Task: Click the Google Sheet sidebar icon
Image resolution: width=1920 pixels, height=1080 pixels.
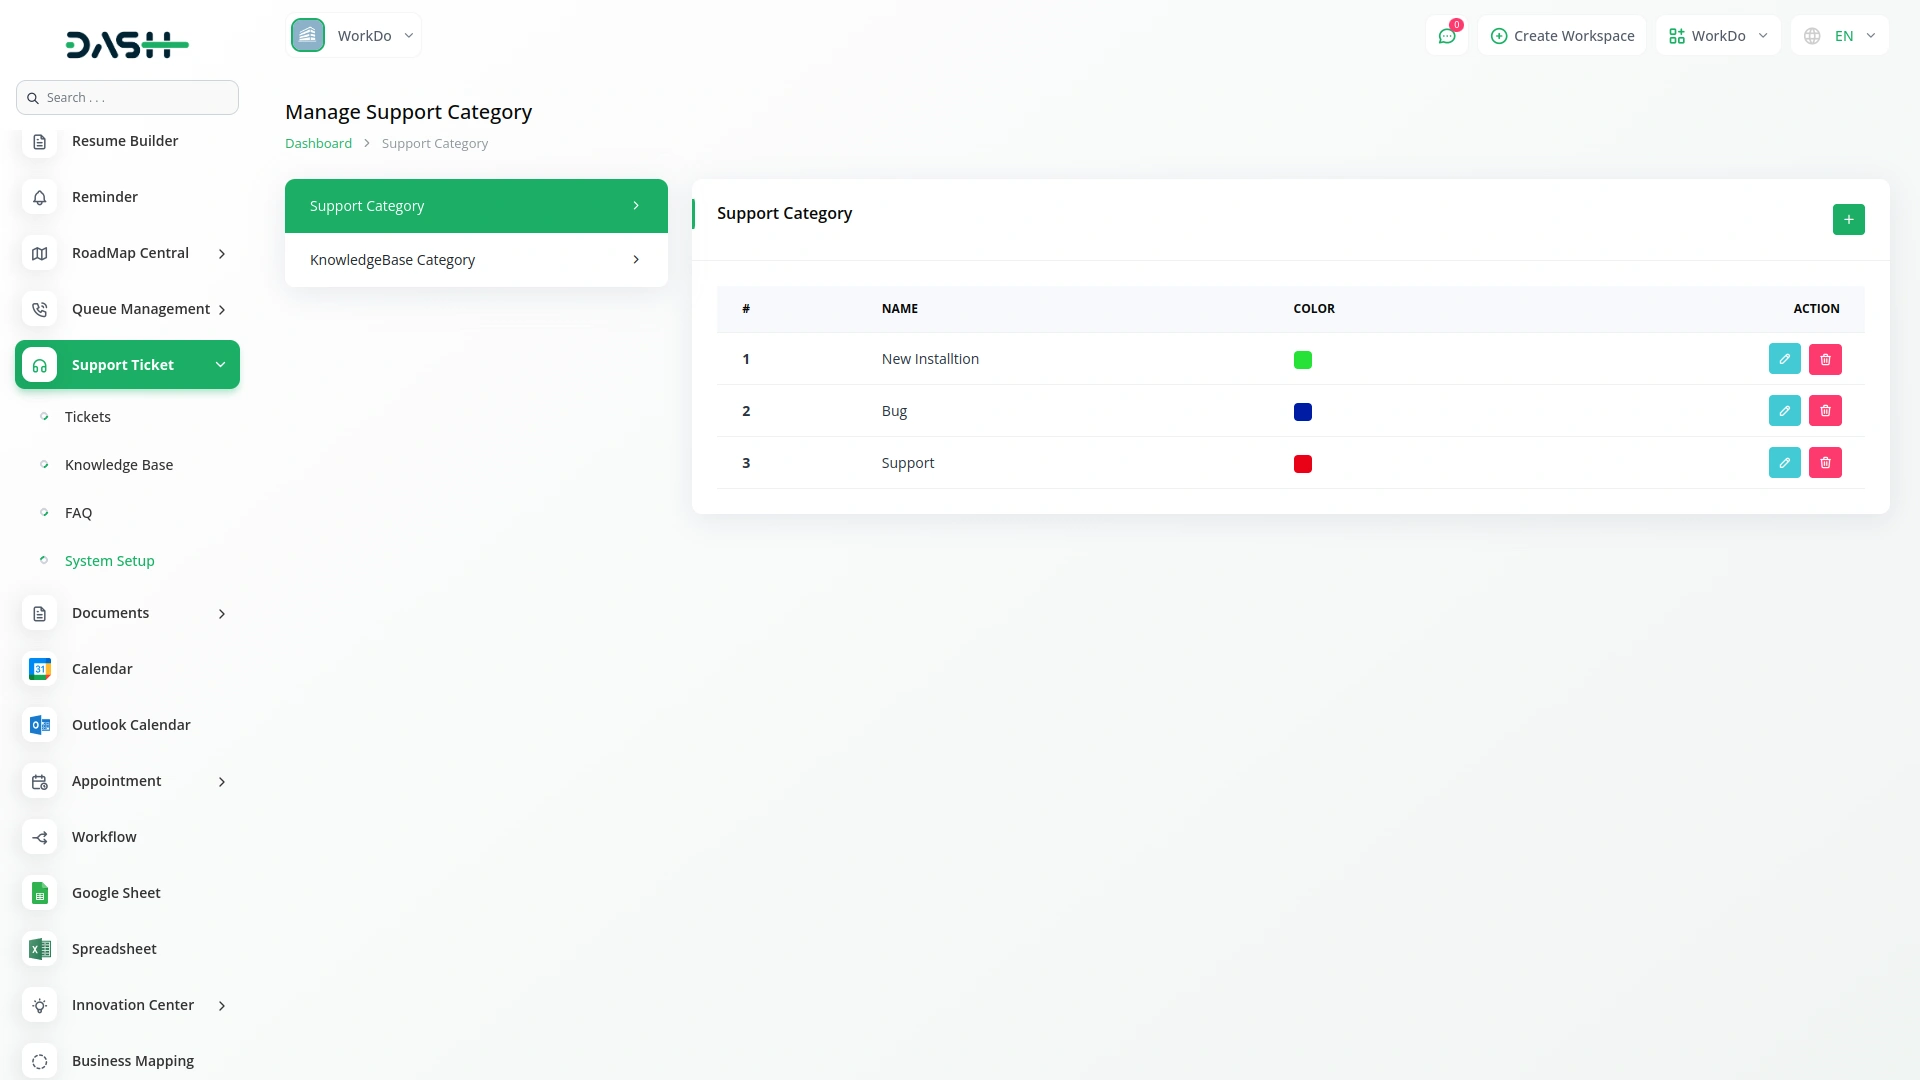Action: 40,893
